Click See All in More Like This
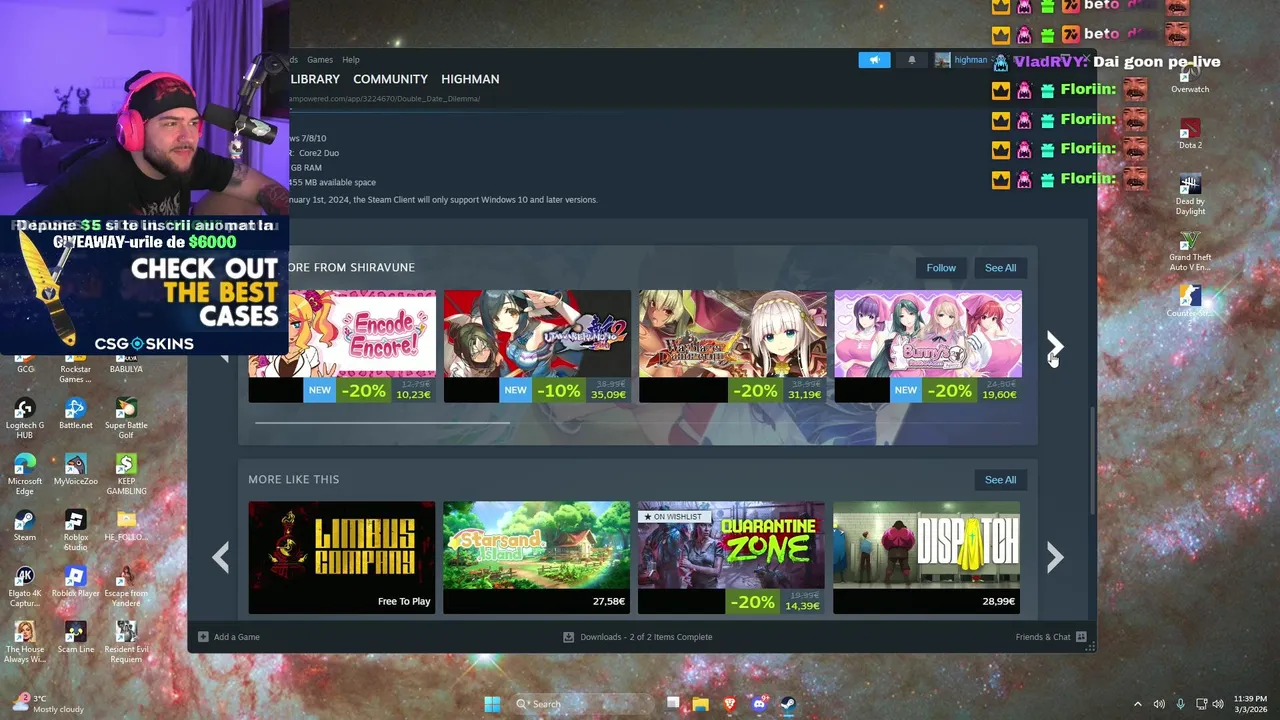This screenshot has width=1280, height=720. (x=1000, y=480)
